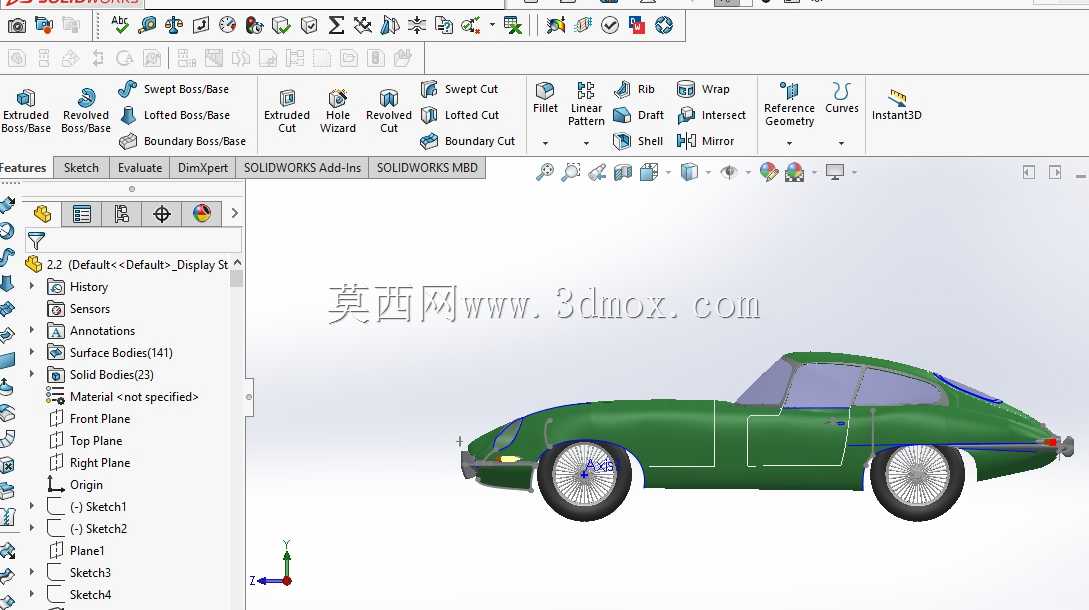Toggle Instant3D
1089x610 pixels.
pyautogui.click(x=897, y=104)
